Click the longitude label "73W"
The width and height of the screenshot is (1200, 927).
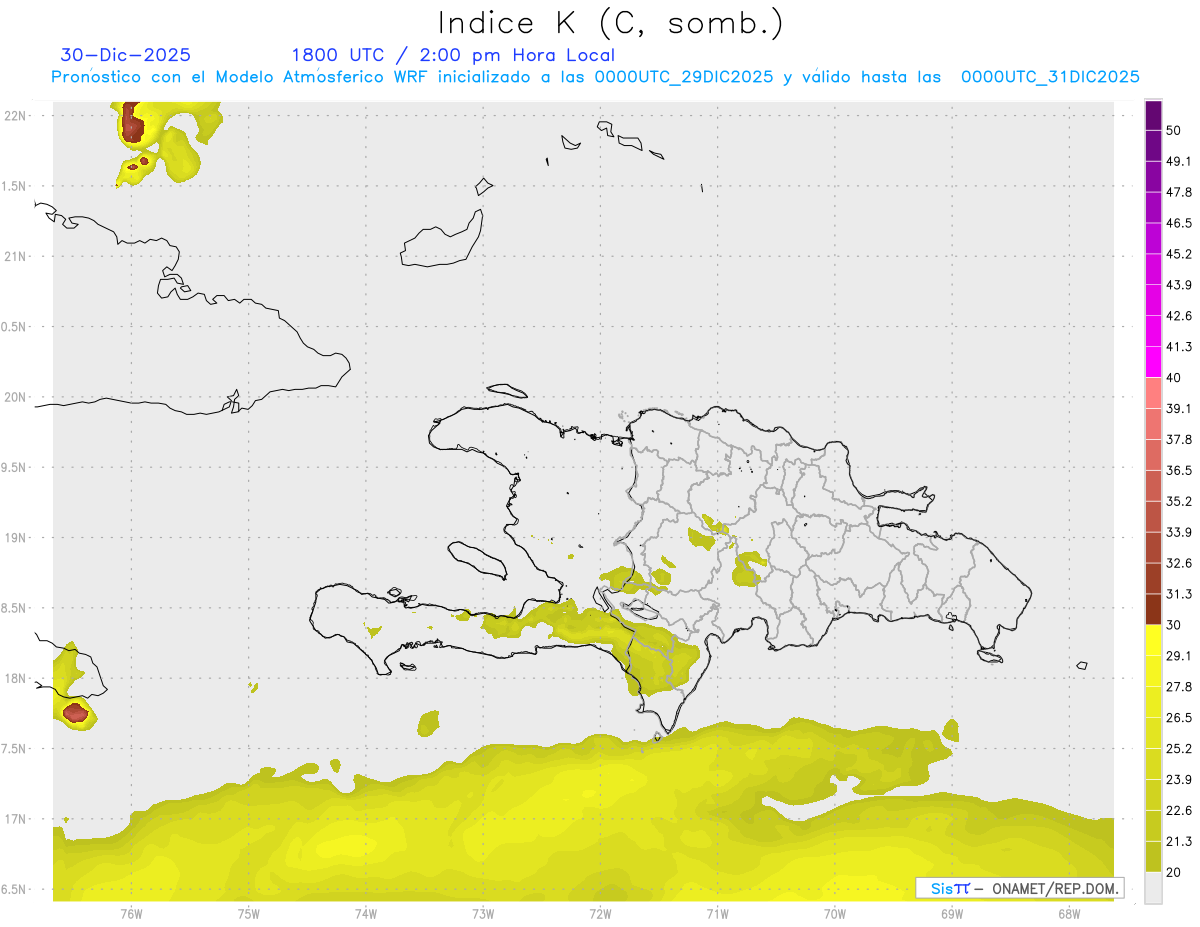tap(483, 914)
